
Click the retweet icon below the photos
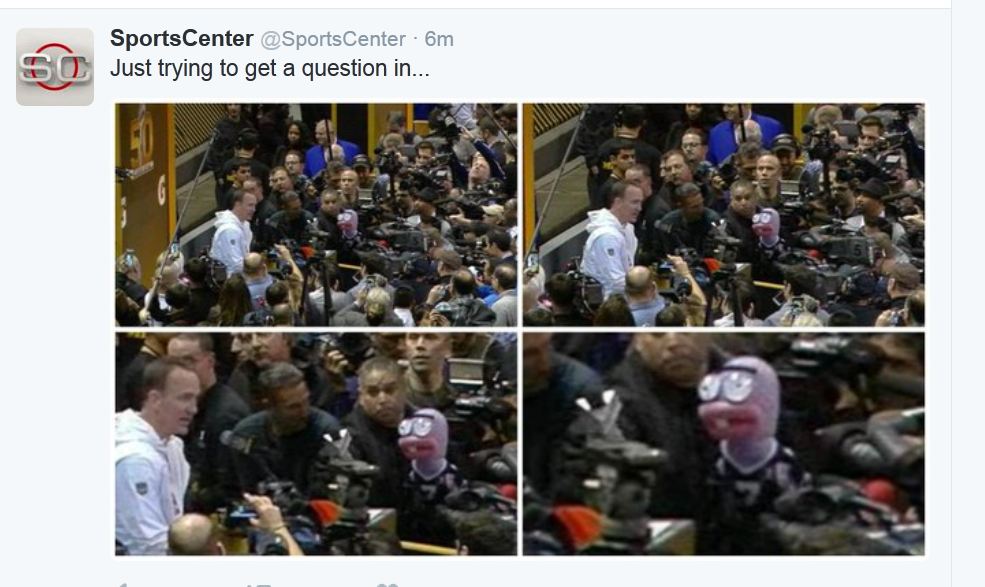click(x=258, y=584)
